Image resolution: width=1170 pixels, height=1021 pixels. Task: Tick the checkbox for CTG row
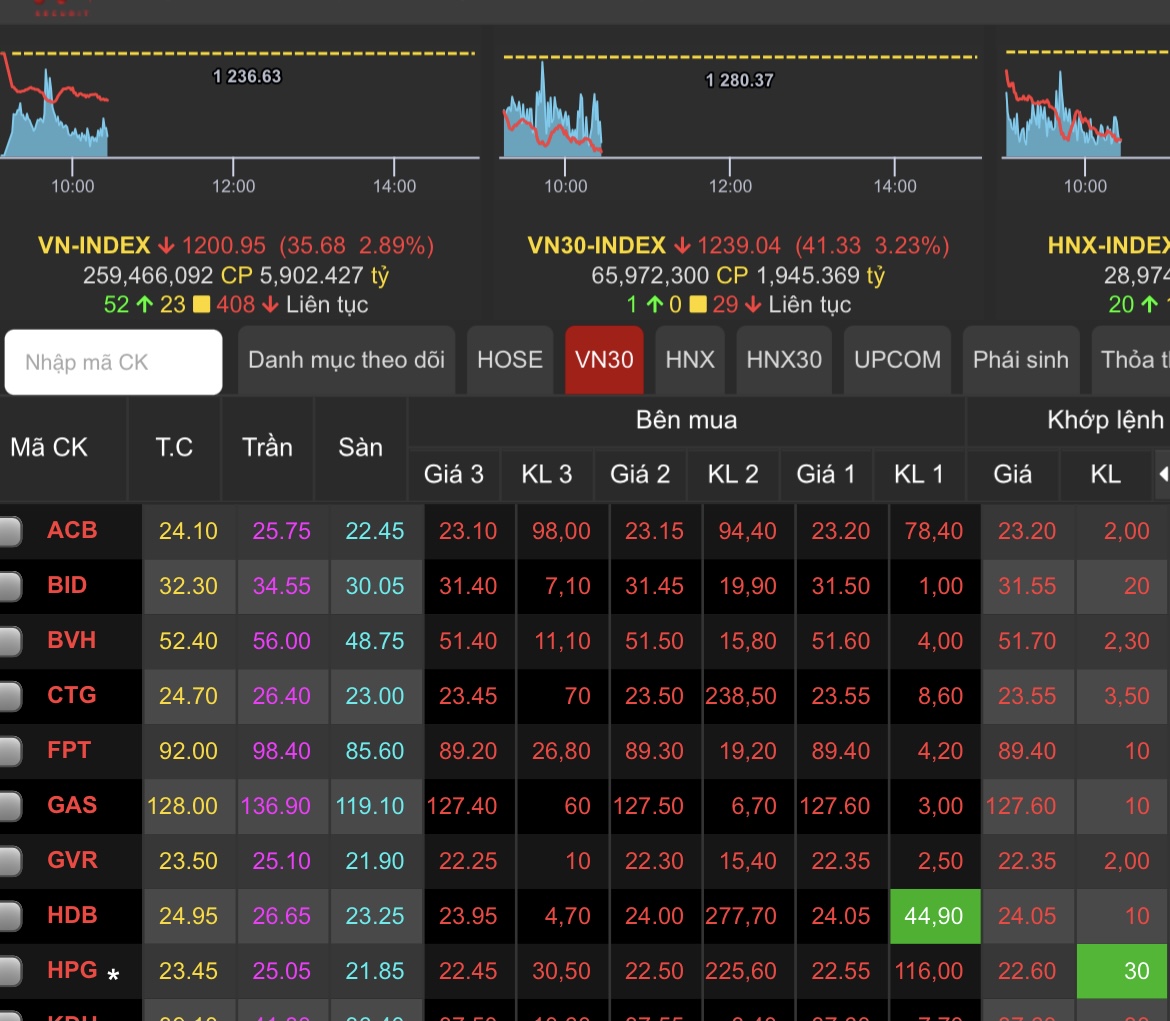coord(10,696)
